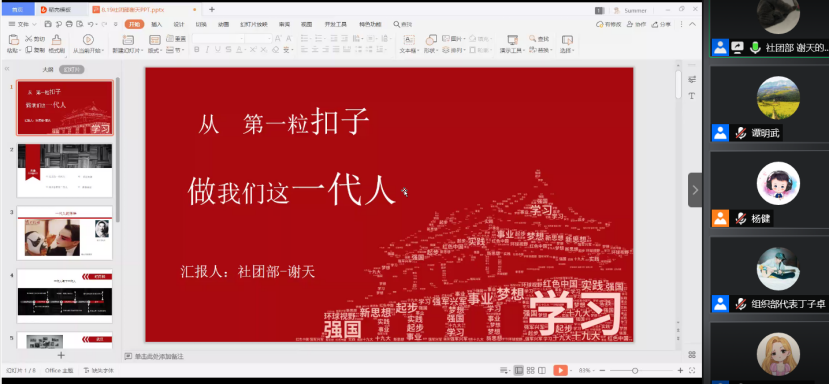The image size is (829, 384).
Task: Open the 插入 ribbon tab
Action: coord(156,24)
